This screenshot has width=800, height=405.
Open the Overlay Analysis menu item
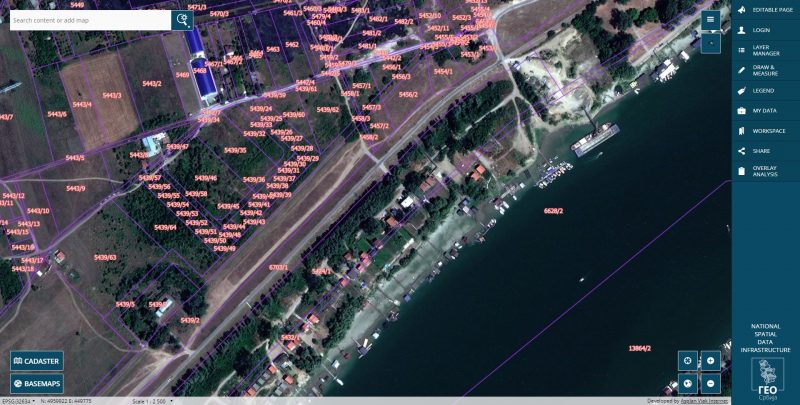pos(766,171)
